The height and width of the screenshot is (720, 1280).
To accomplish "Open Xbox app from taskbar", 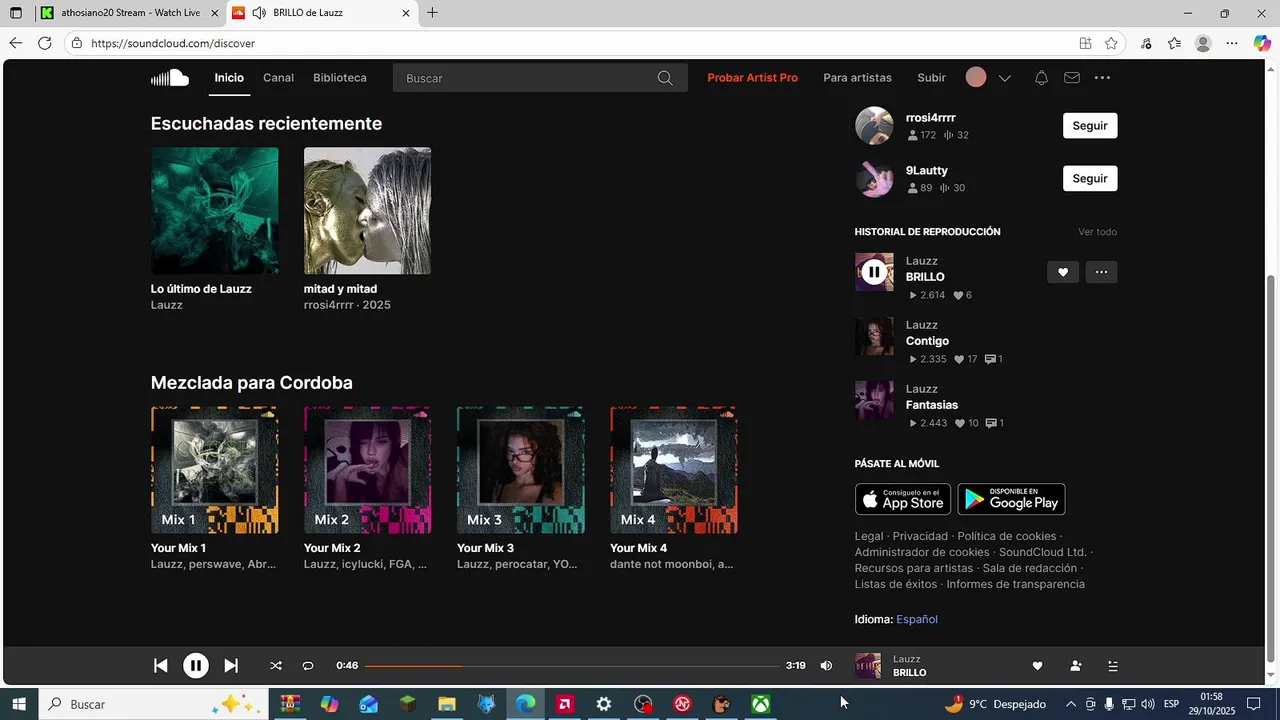I will (761, 704).
